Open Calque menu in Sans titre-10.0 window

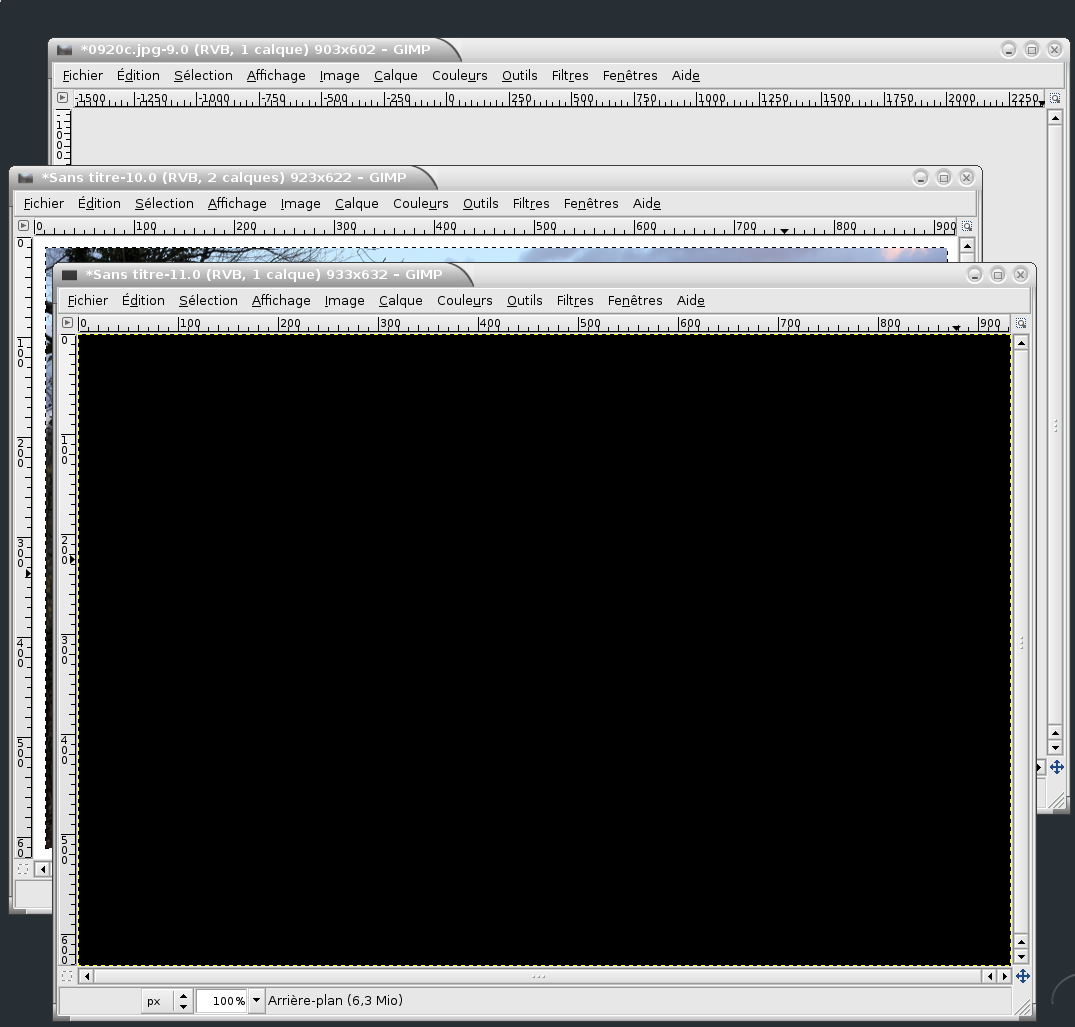click(356, 203)
